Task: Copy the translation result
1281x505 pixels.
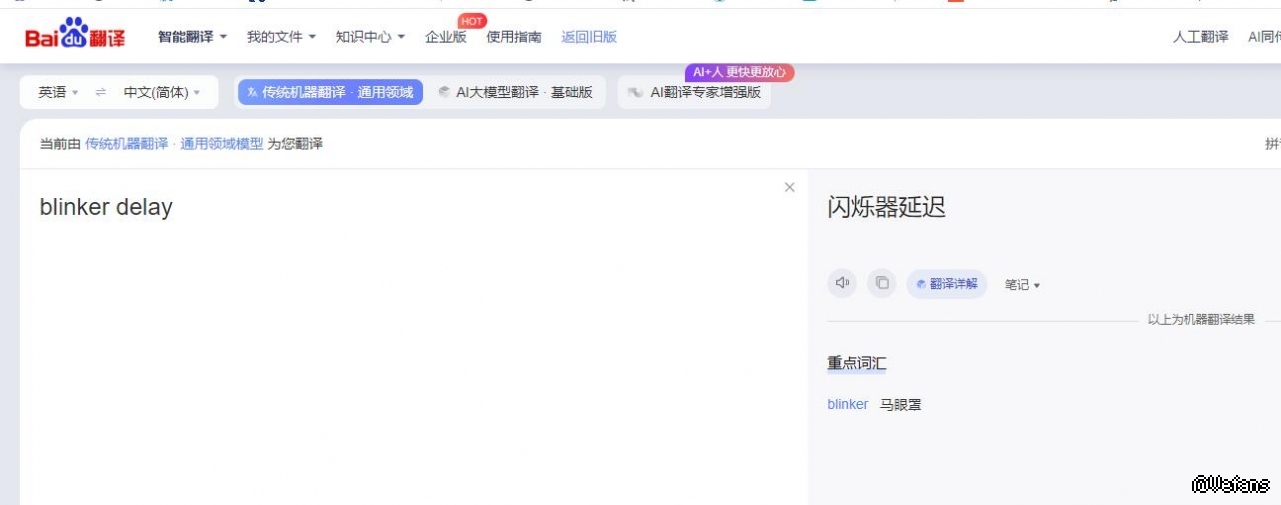Action: (881, 284)
